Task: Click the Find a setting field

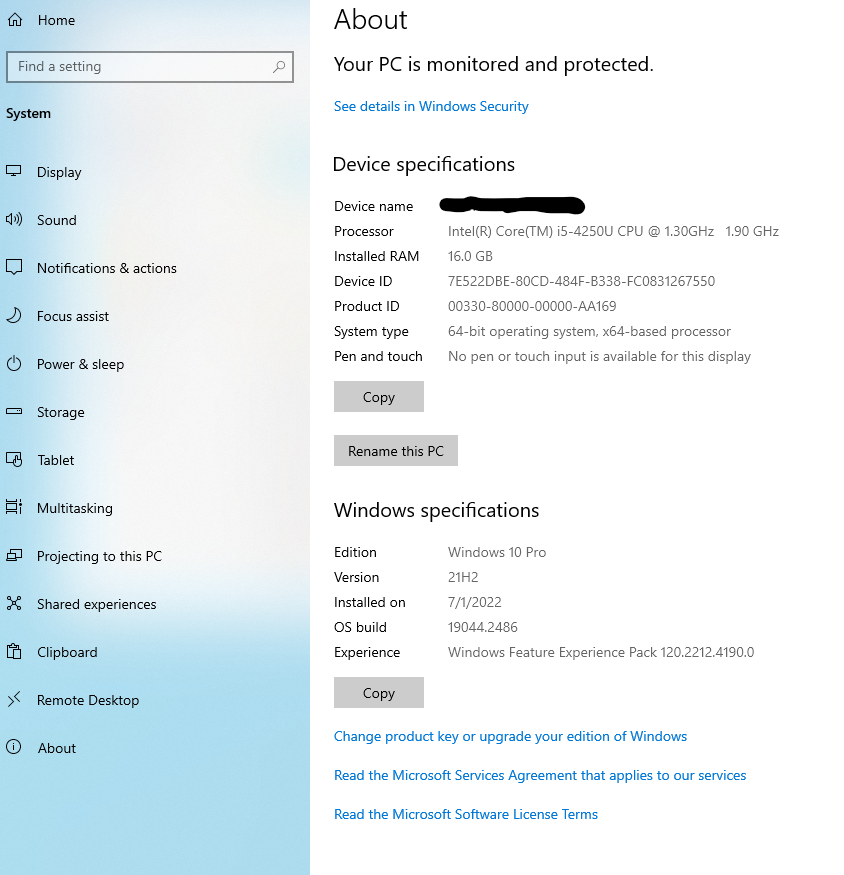Action: tap(140, 67)
